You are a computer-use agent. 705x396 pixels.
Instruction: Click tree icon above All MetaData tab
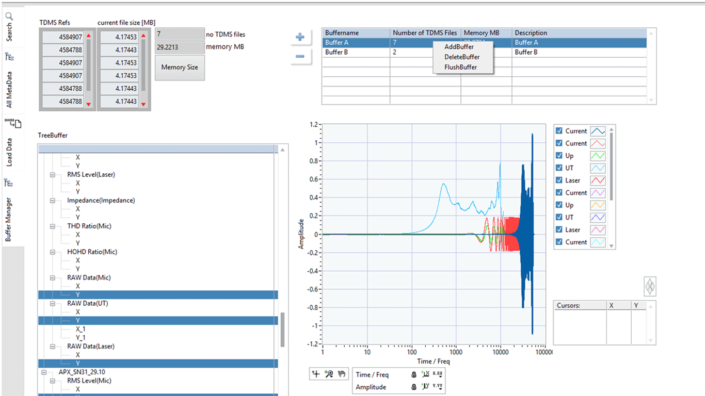point(9,57)
